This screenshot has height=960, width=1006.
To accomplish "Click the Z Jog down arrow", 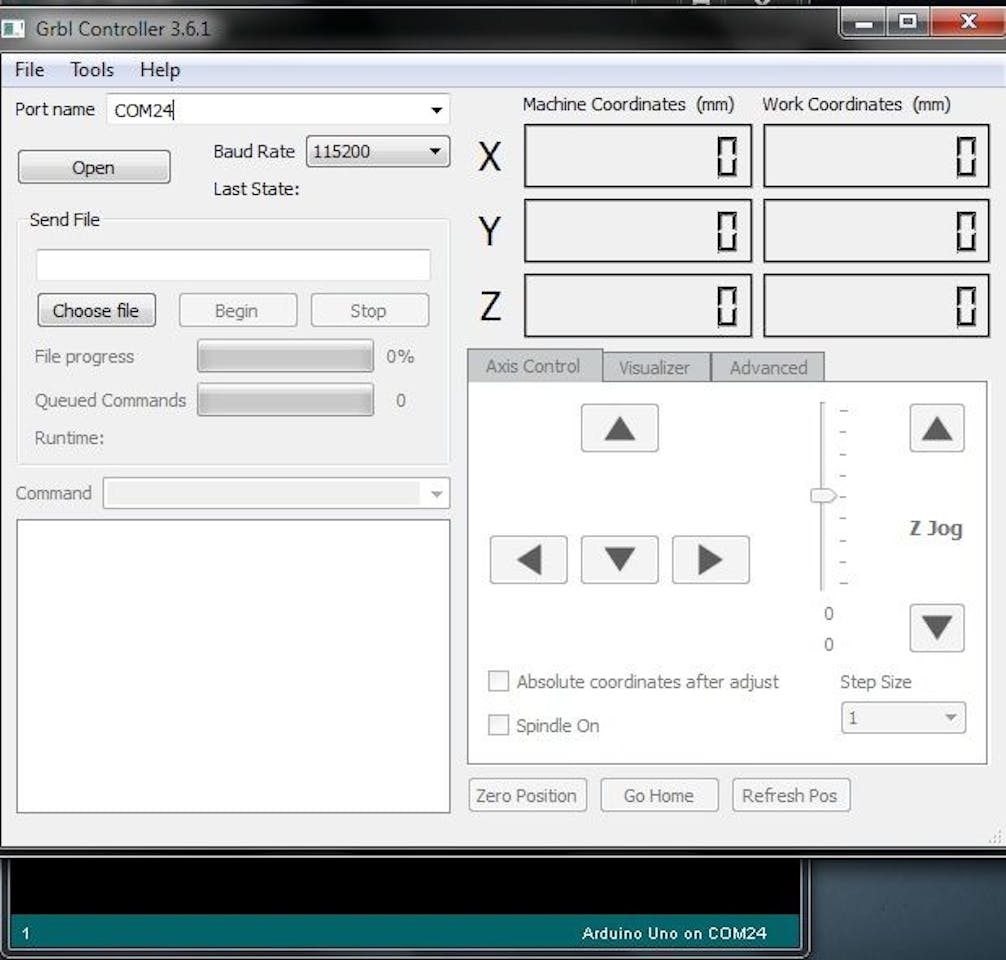I will coord(936,628).
